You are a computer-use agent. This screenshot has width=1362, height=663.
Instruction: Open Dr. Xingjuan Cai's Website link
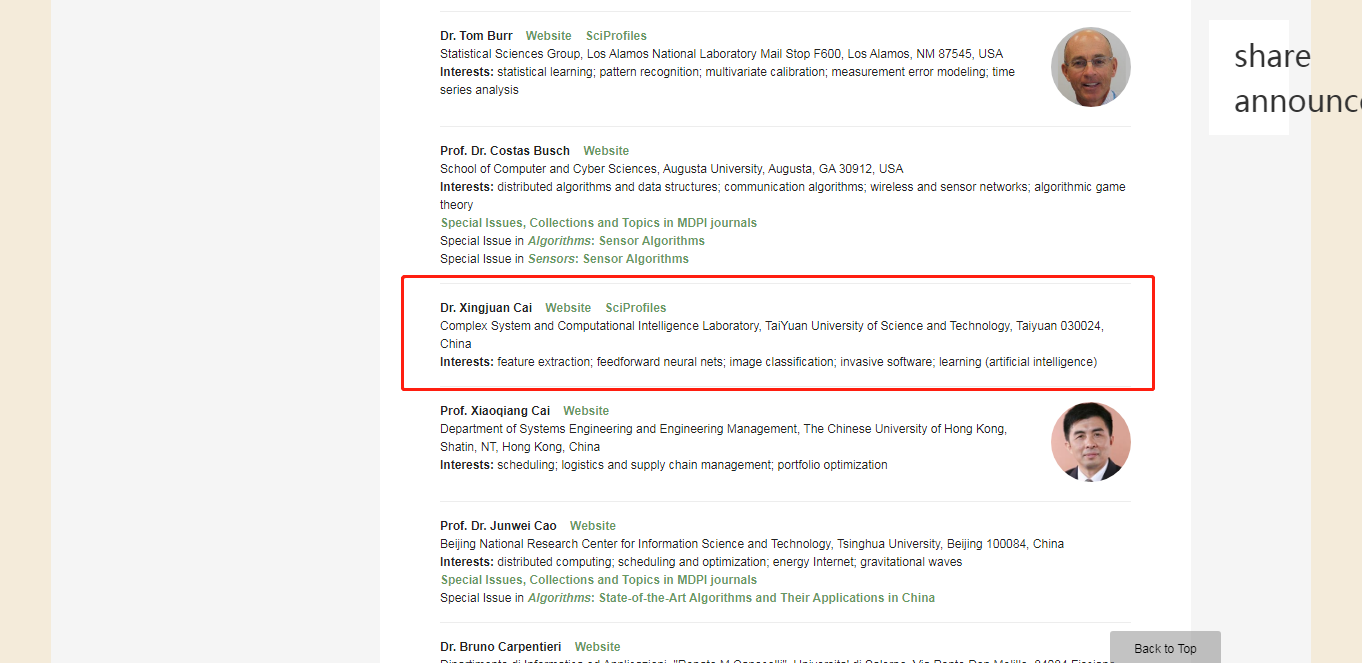pos(568,308)
